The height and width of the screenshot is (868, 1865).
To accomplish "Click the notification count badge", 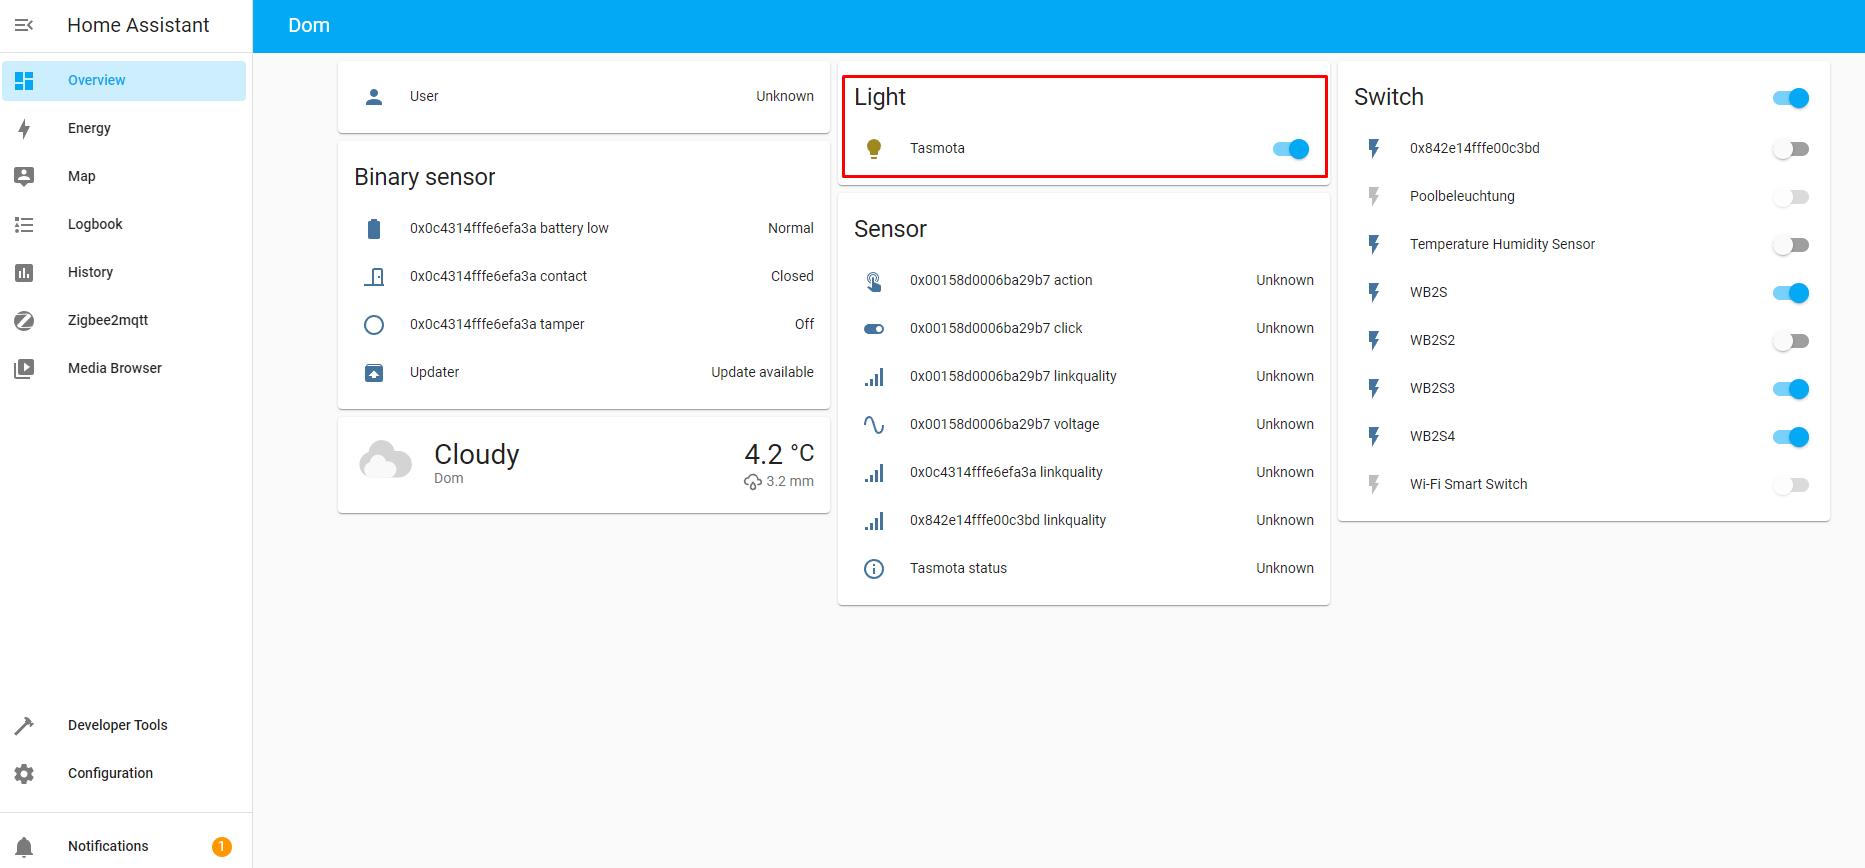I will 222,847.
